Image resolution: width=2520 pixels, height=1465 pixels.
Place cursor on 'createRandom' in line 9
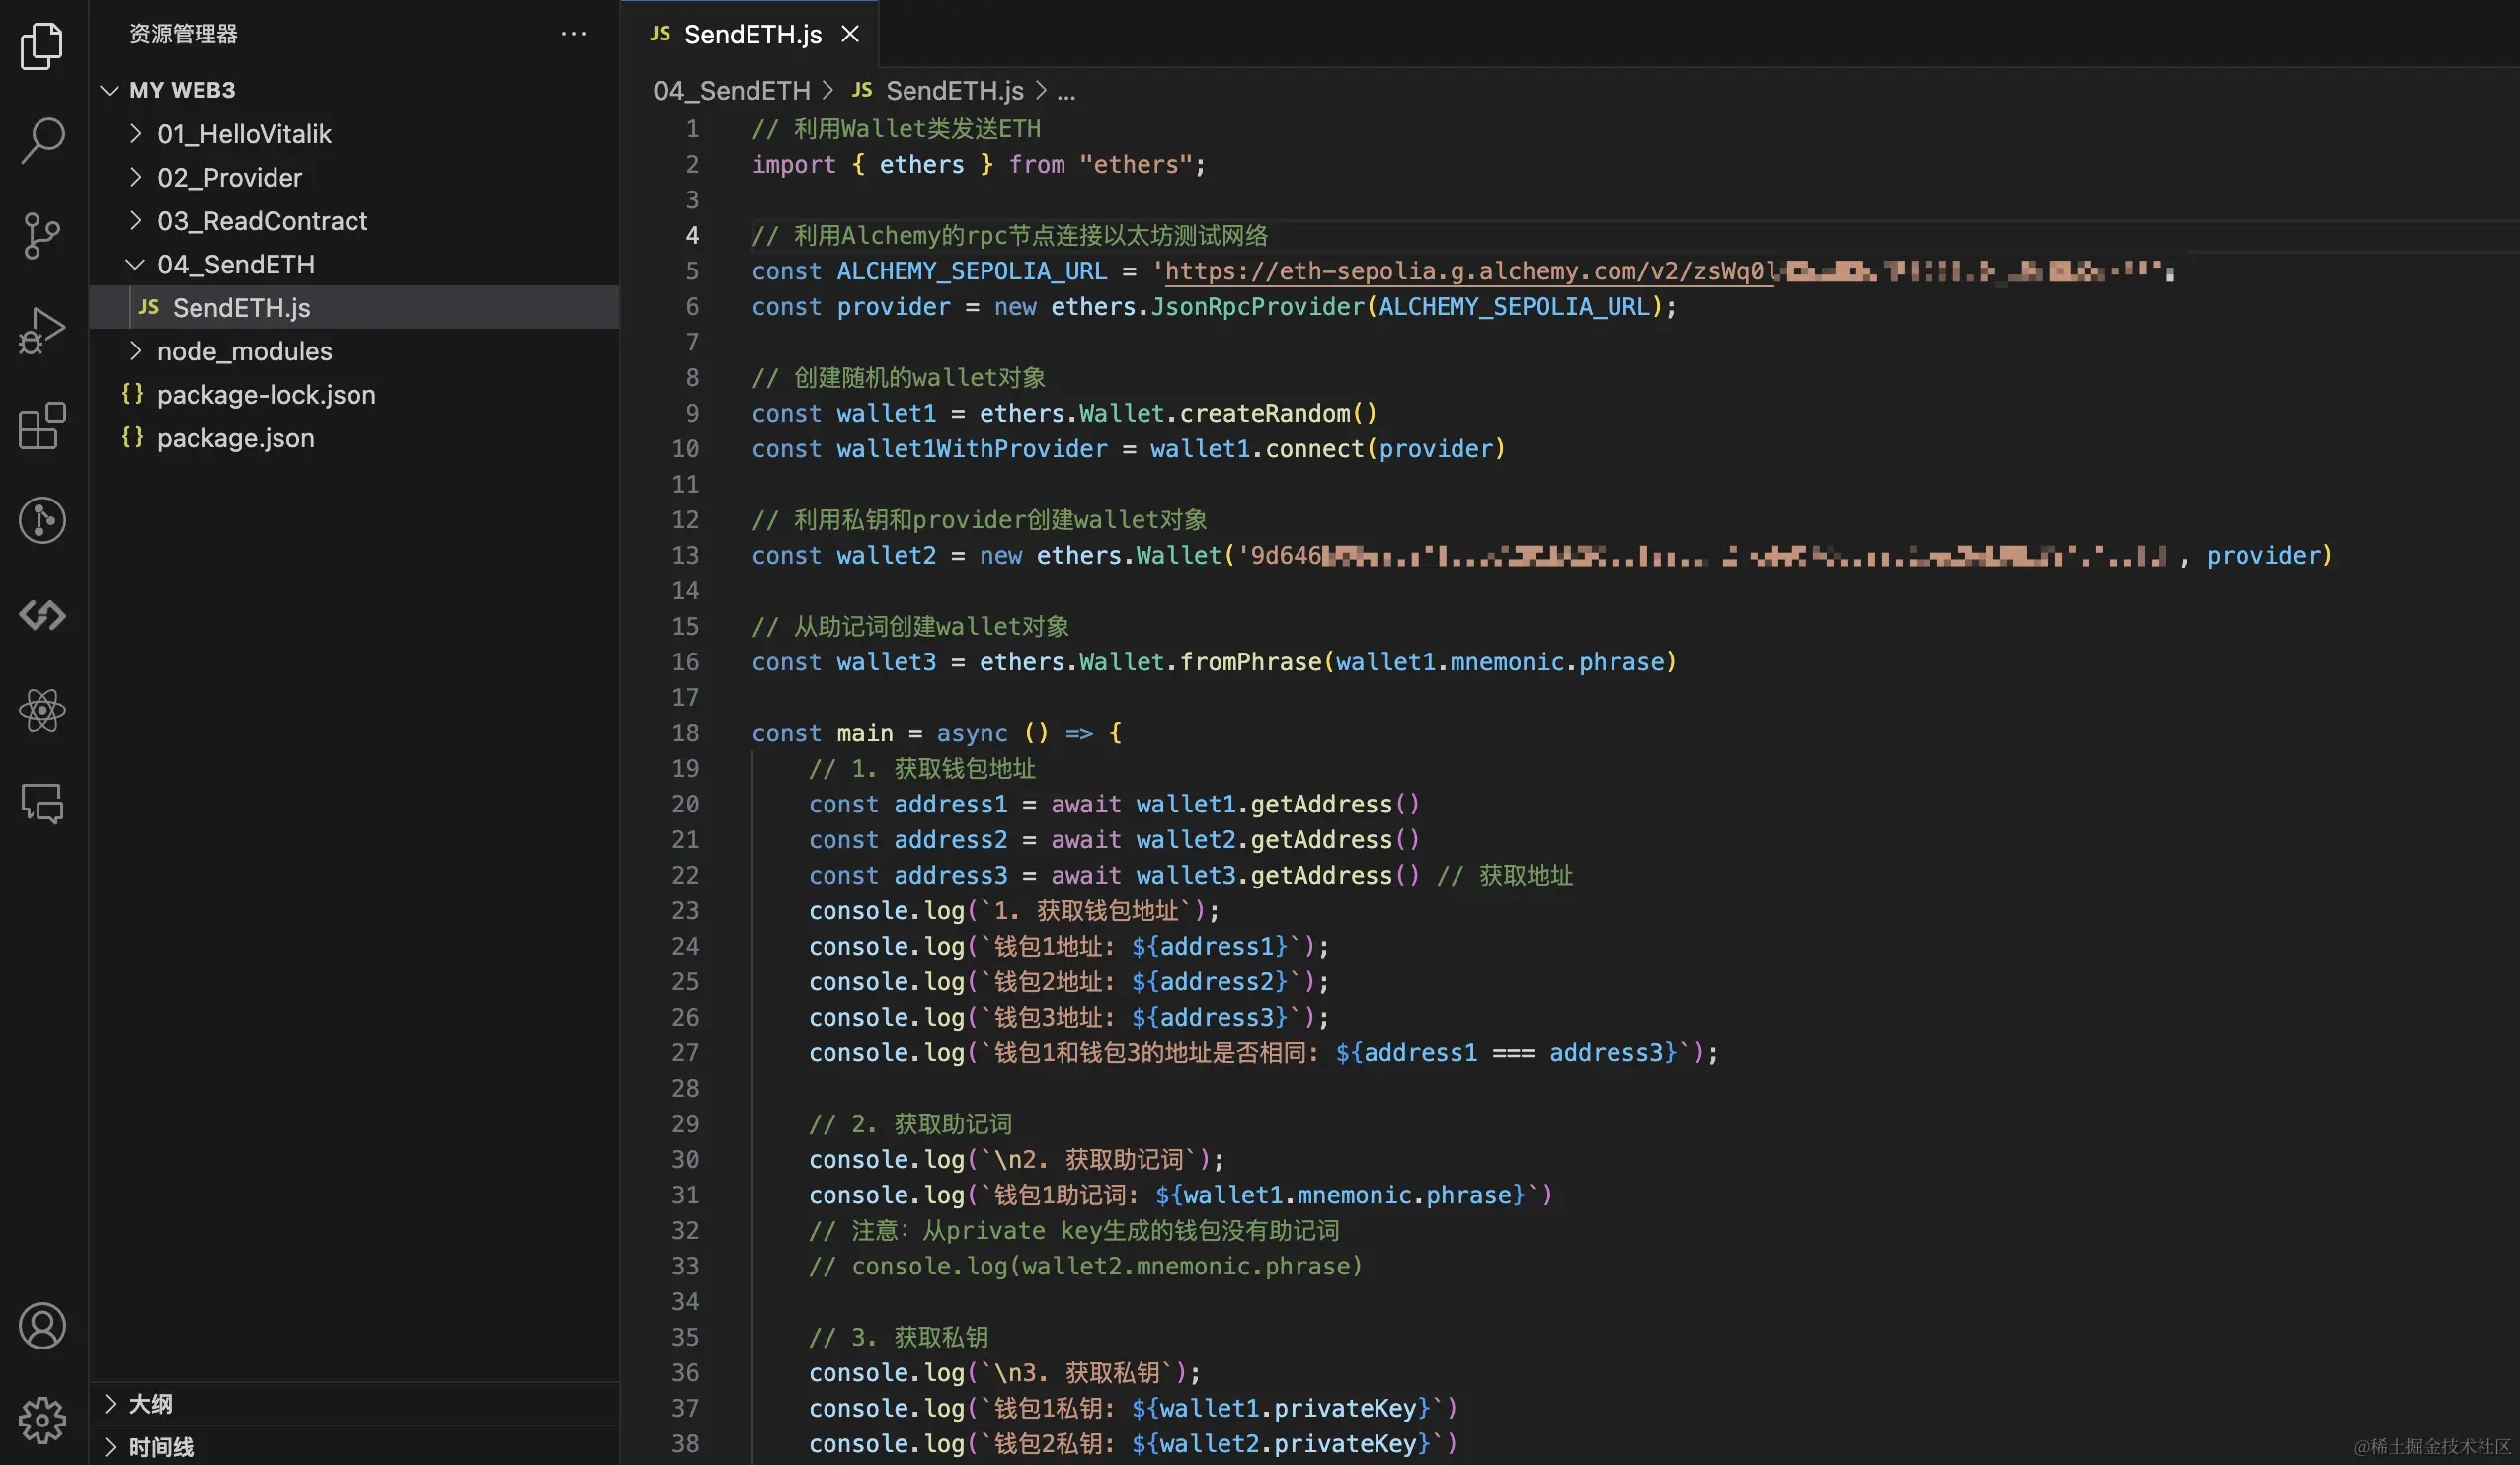click(x=1265, y=413)
